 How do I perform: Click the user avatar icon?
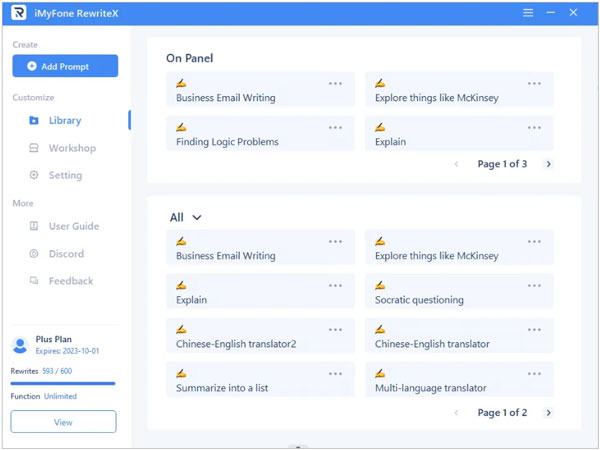coord(20,345)
